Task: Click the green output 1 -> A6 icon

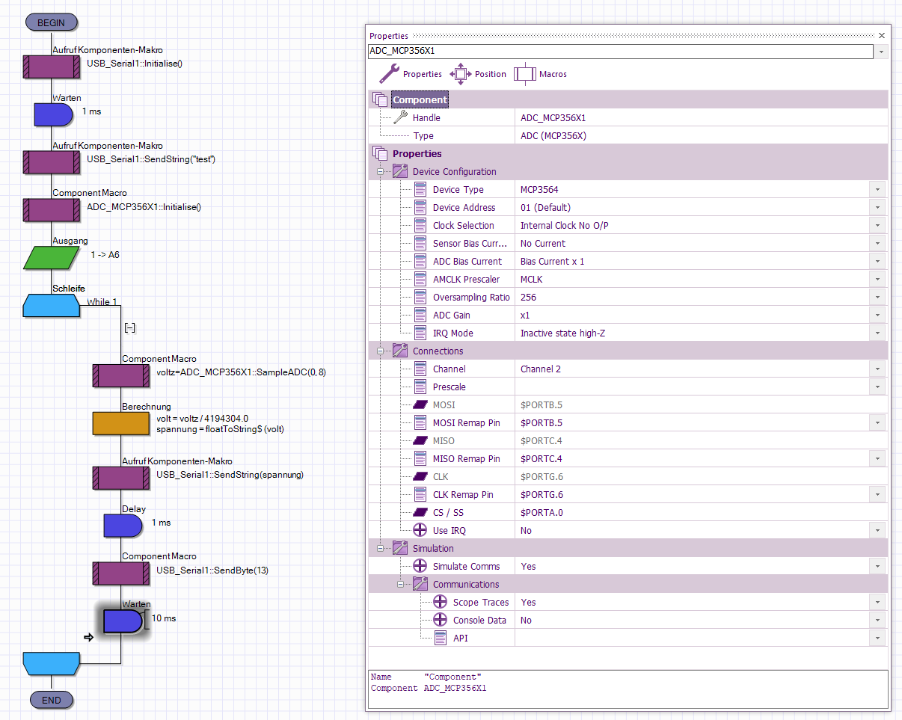Action: 51,257
